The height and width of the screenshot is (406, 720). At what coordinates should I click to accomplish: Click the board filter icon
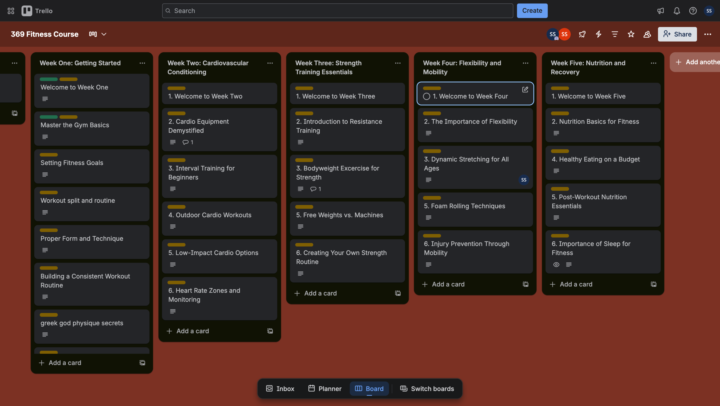click(x=614, y=34)
